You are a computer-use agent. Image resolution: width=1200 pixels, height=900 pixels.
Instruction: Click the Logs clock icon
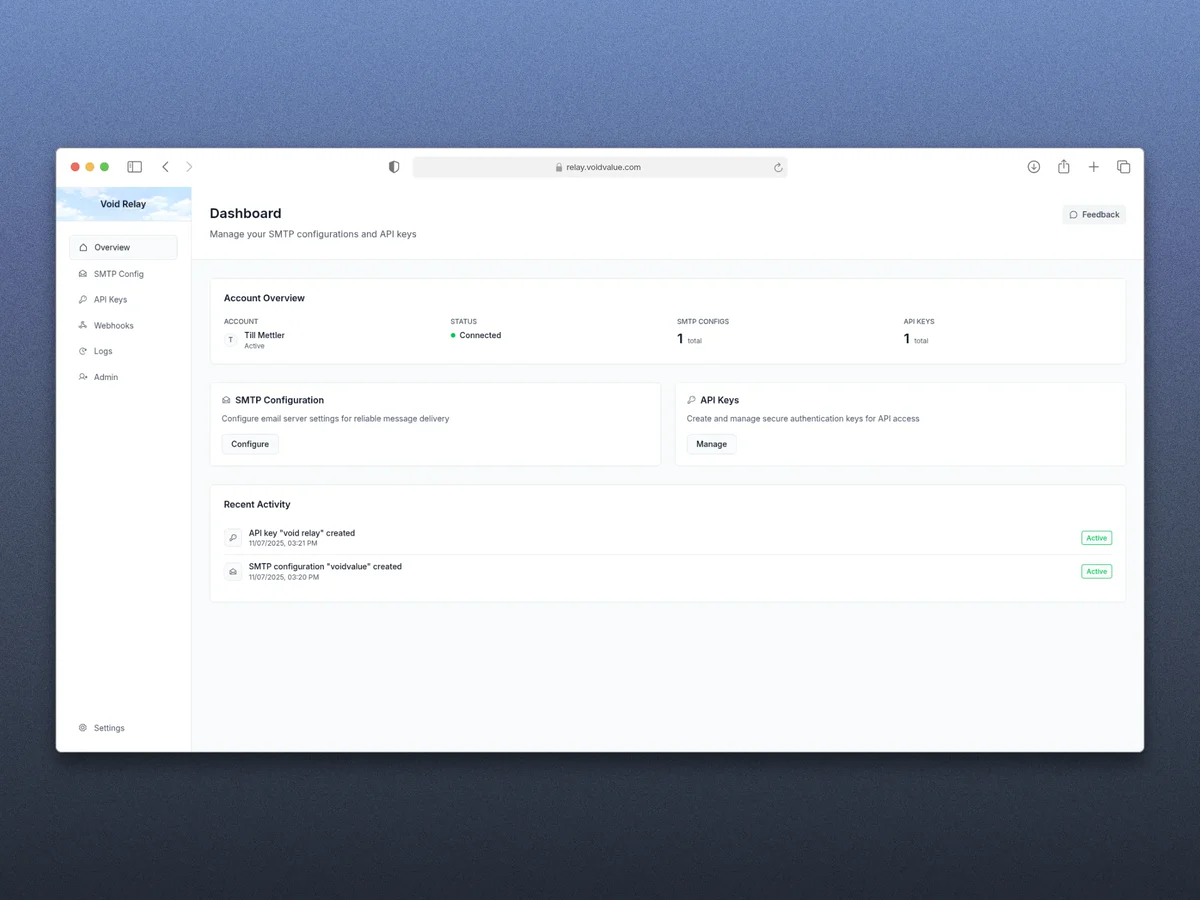[84, 351]
